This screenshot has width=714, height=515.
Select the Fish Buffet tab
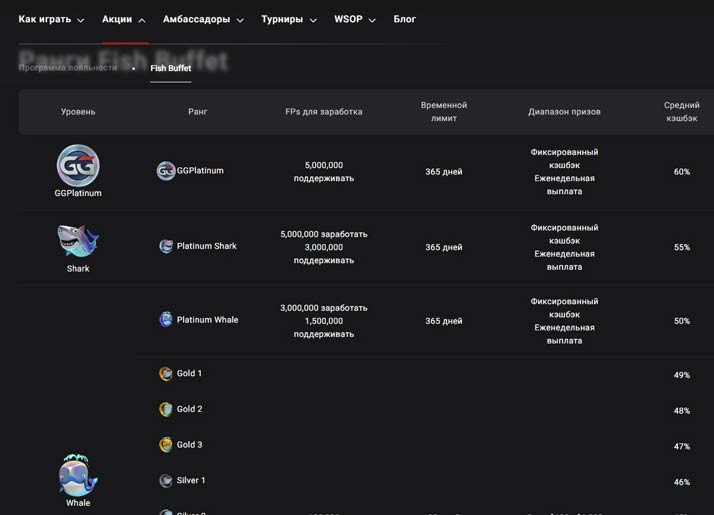pyautogui.click(x=170, y=68)
